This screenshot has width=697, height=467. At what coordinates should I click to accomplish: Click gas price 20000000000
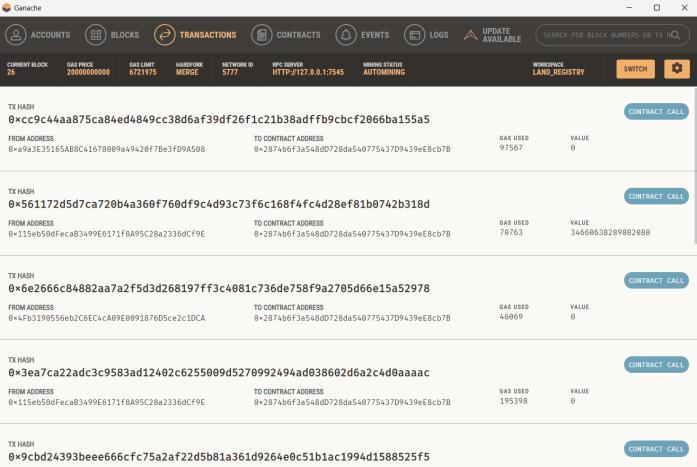88,72
